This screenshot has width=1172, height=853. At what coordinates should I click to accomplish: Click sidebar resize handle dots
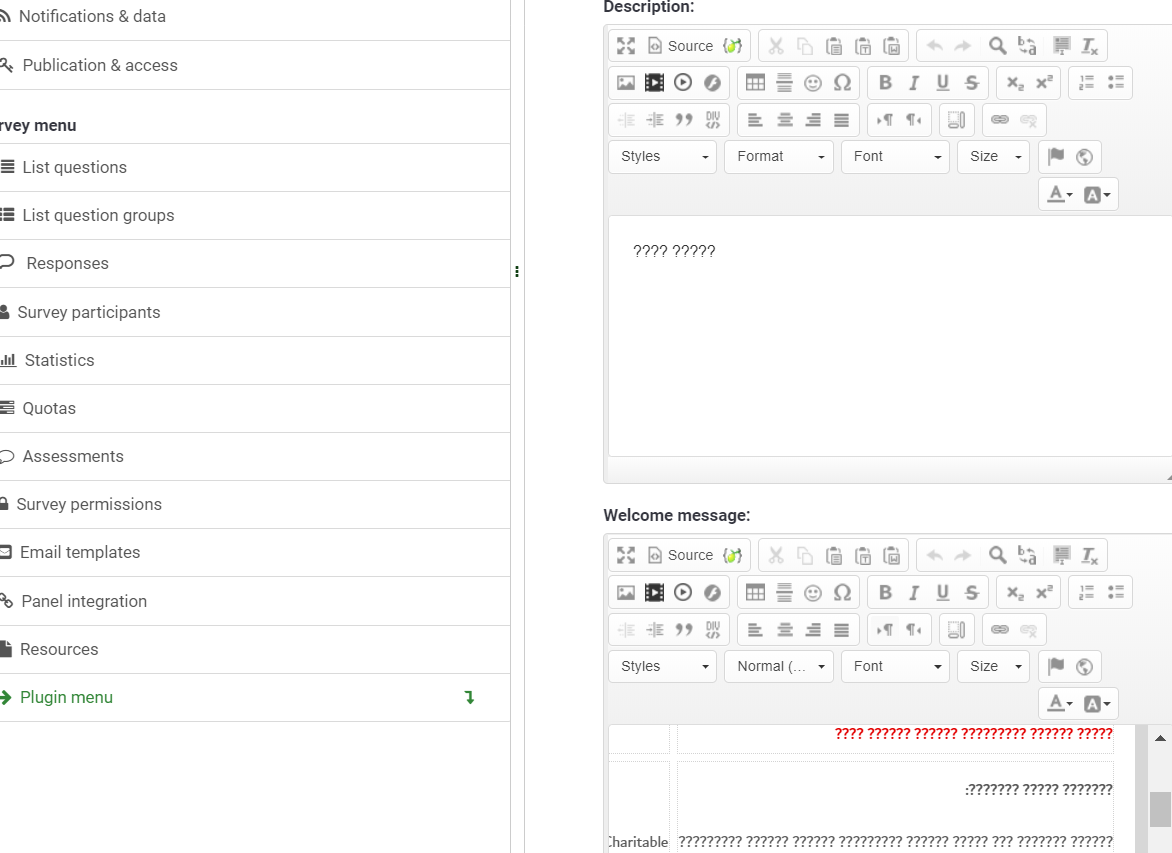coord(516,271)
